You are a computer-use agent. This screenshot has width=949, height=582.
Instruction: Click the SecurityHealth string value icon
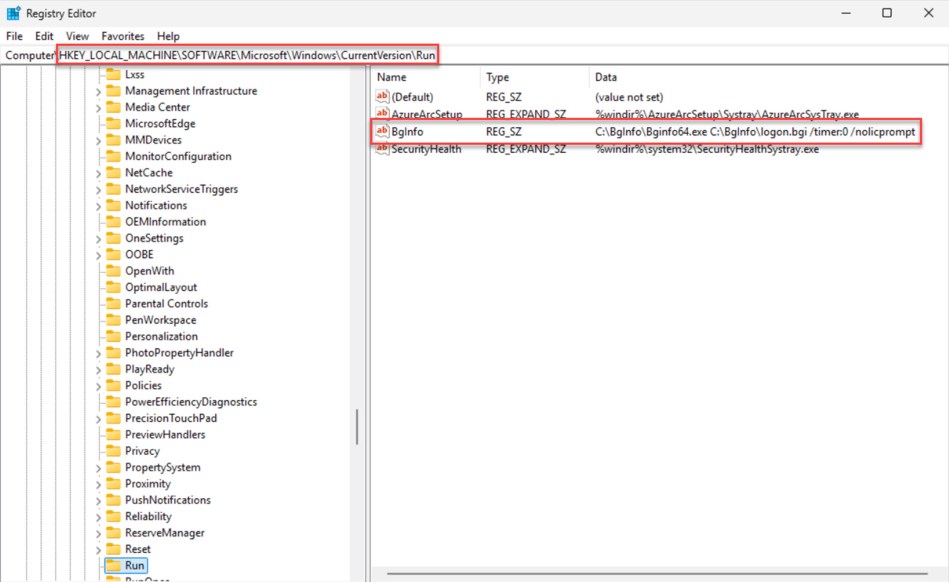pos(382,148)
